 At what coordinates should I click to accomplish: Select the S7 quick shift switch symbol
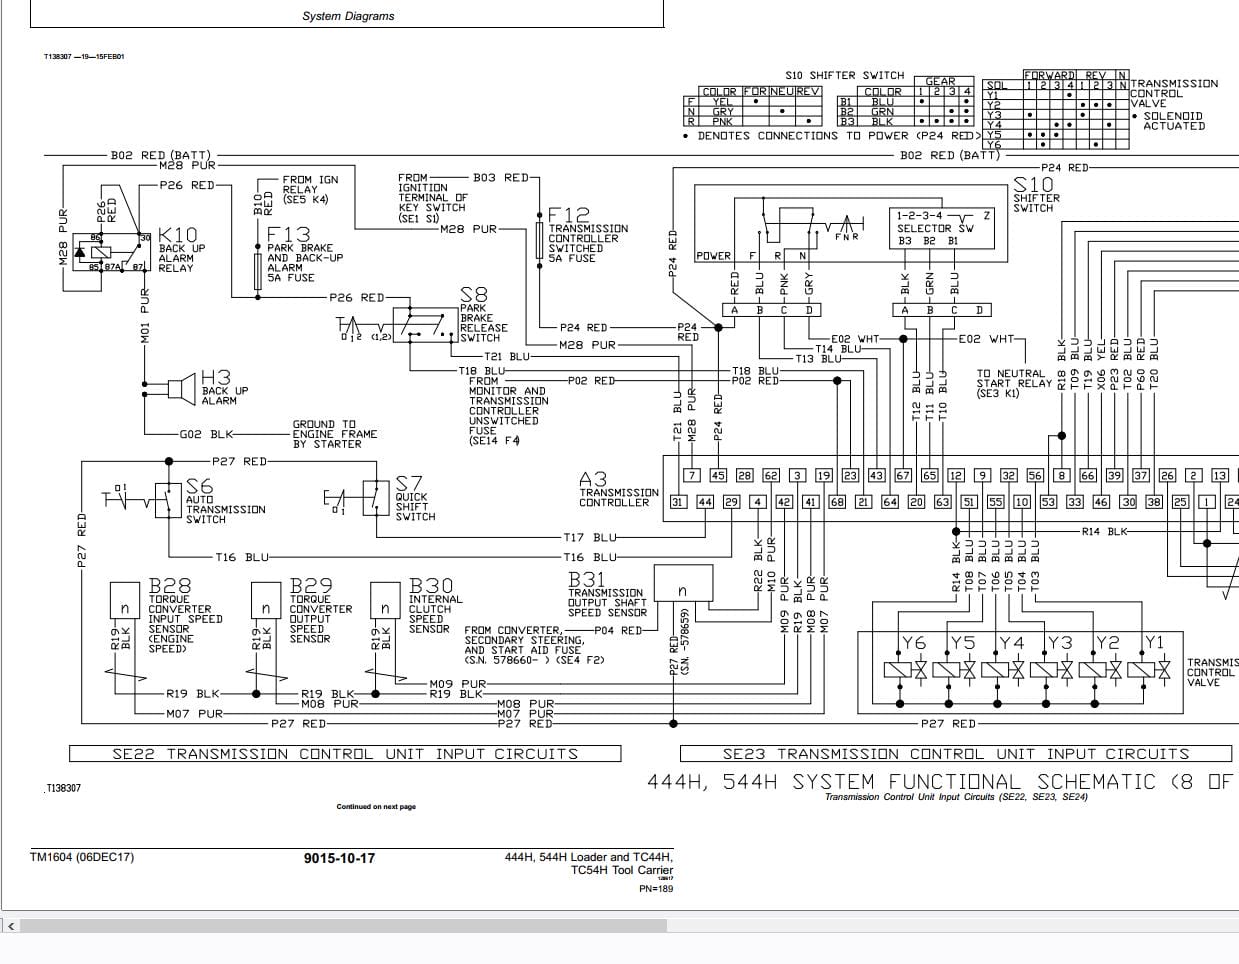tap(377, 497)
